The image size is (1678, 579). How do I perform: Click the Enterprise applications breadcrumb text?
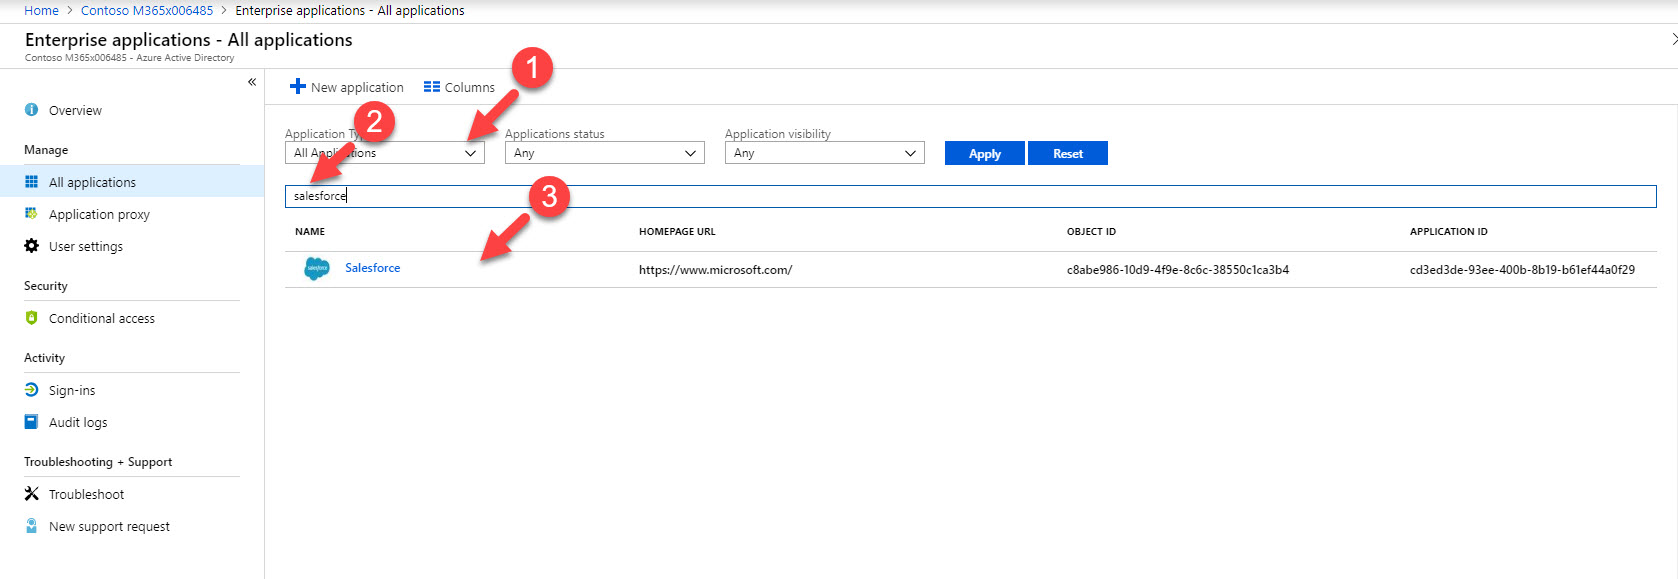pyautogui.click(x=350, y=10)
